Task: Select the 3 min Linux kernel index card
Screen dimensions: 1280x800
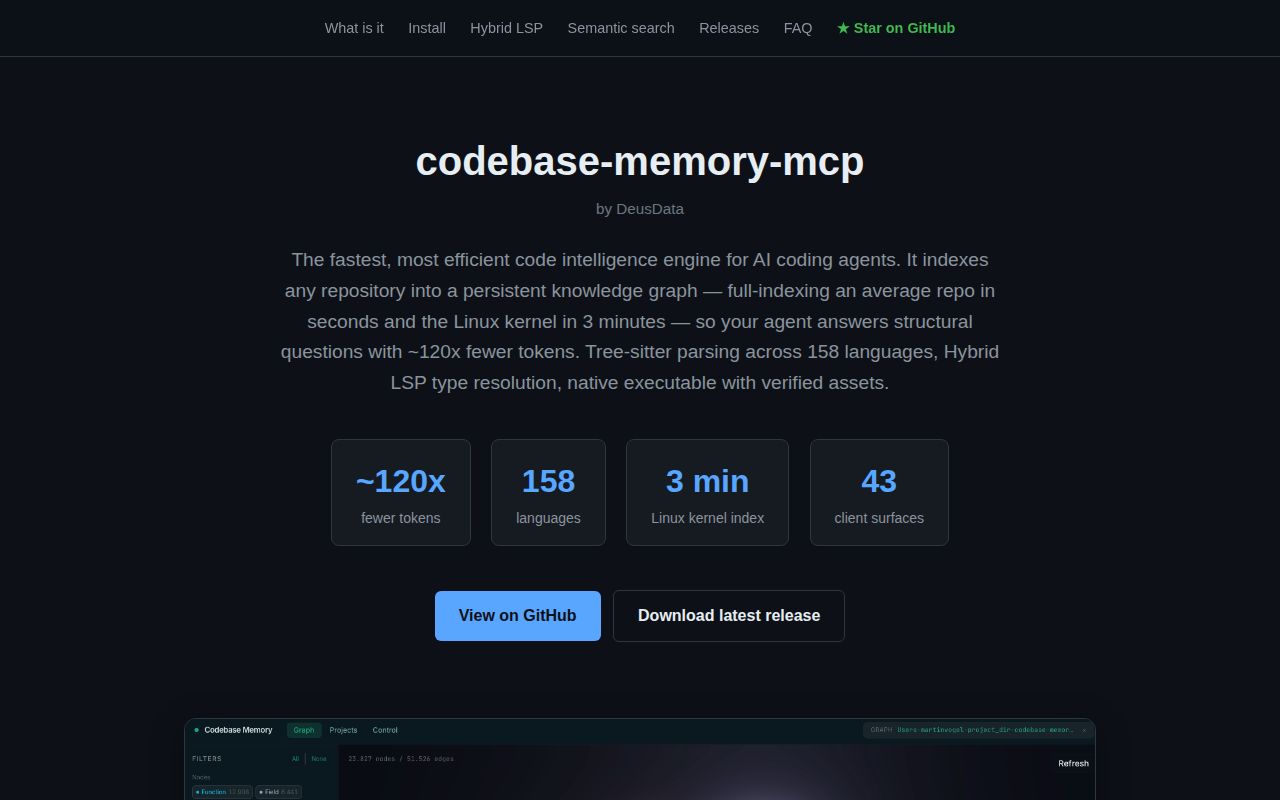Action: click(x=707, y=493)
